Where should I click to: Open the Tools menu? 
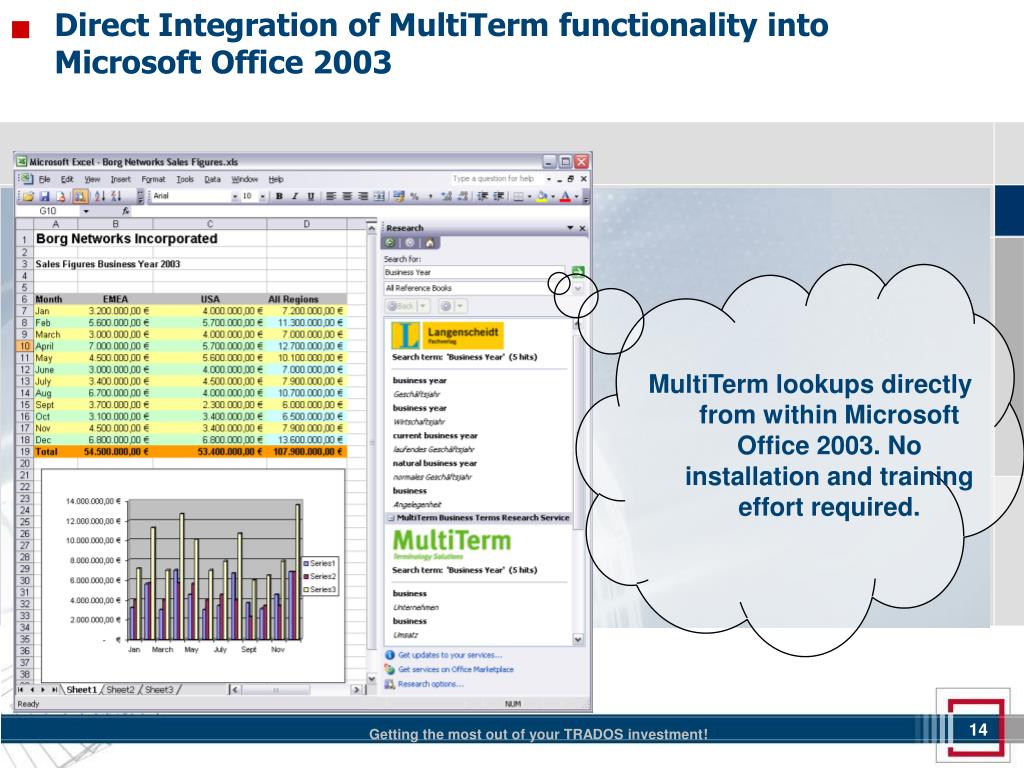pos(185,179)
